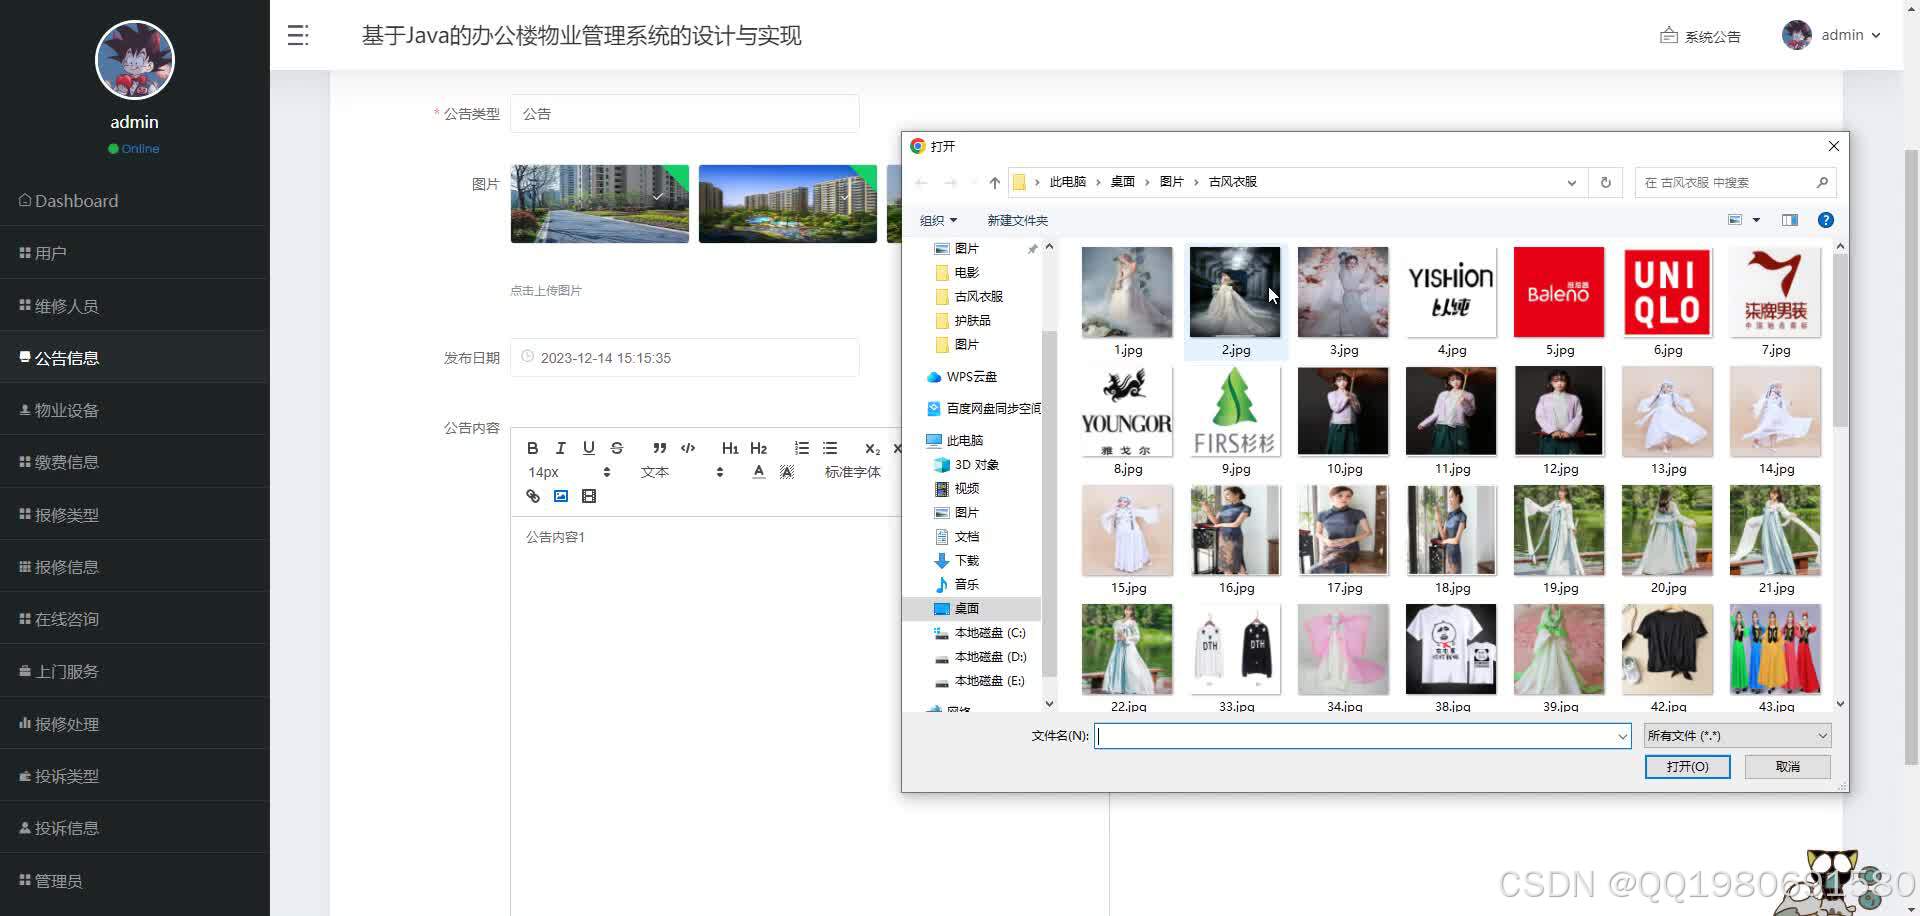Insert a video using the film icon
The height and width of the screenshot is (916, 1920).
(x=589, y=496)
